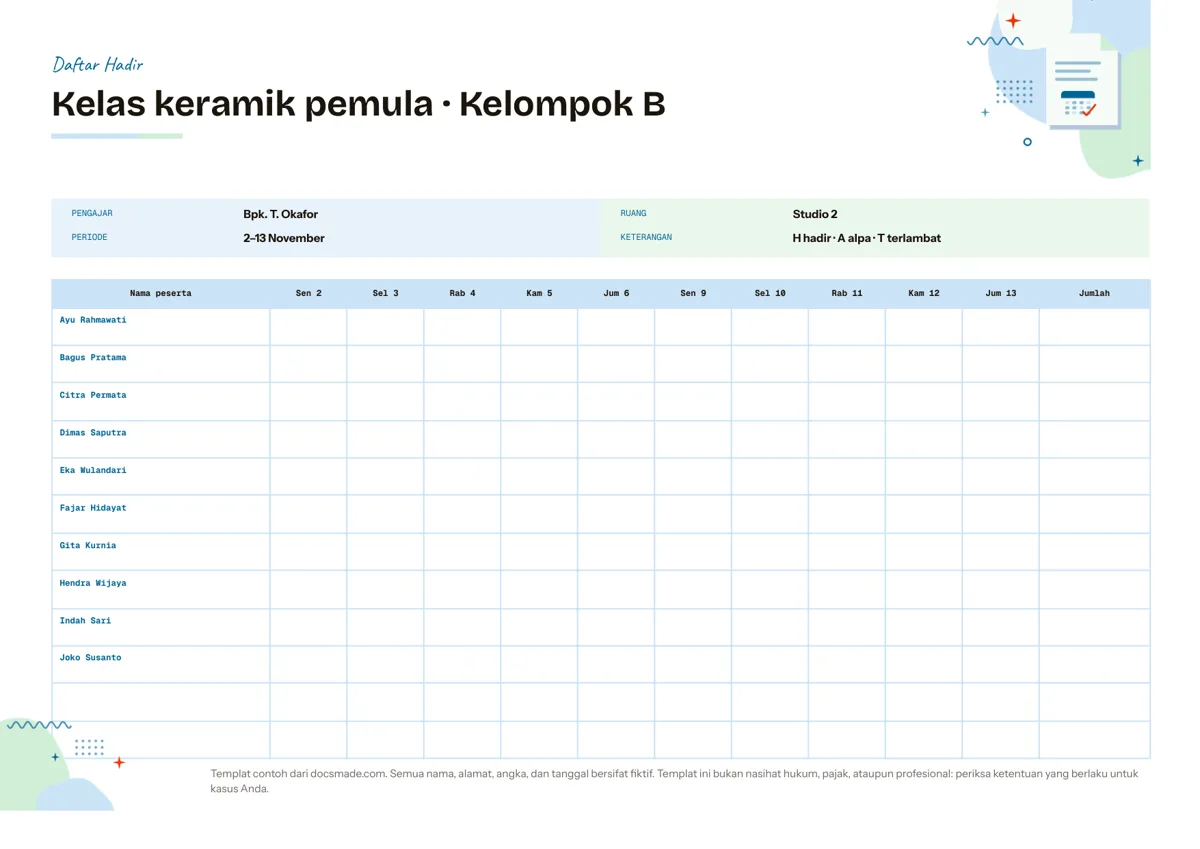Click the legend 'H hadir · A alpa · T terlambat'

click(866, 238)
